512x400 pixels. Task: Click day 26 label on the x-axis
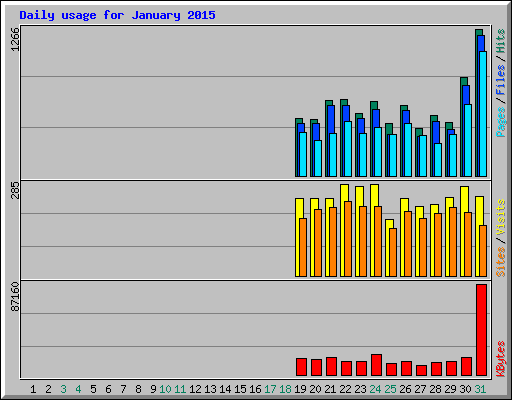tap(405, 389)
